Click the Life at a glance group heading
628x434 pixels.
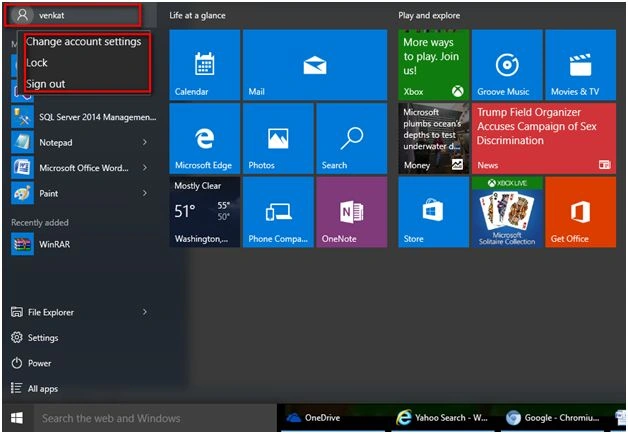coord(197,16)
